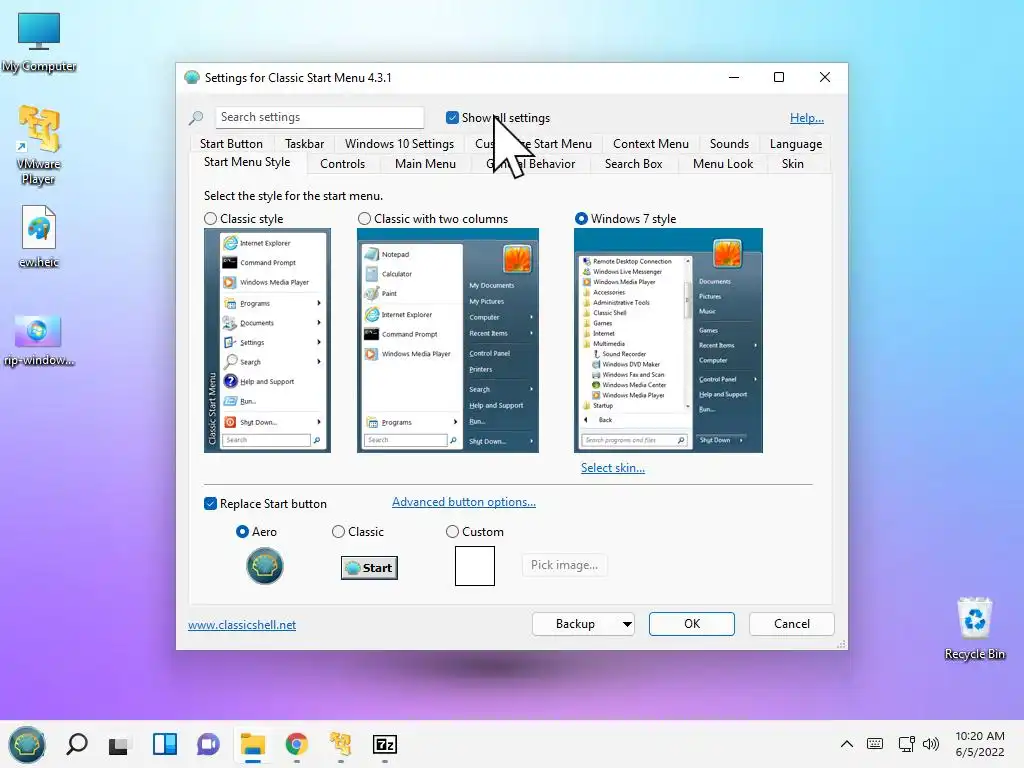The image size is (1024, 768).
Task: Click the Pick image button
Action: 564,565
